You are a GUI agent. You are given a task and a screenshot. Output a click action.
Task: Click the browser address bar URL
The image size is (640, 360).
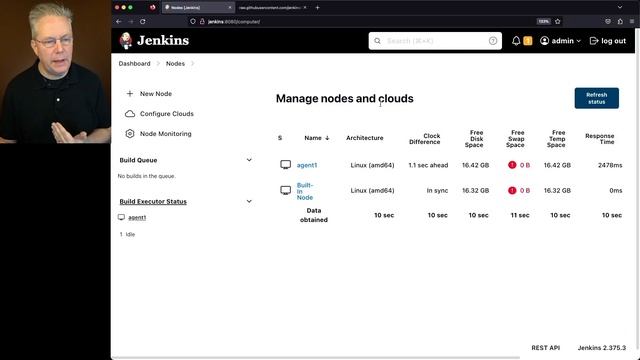pyautogui.click(x=234, y=22)
